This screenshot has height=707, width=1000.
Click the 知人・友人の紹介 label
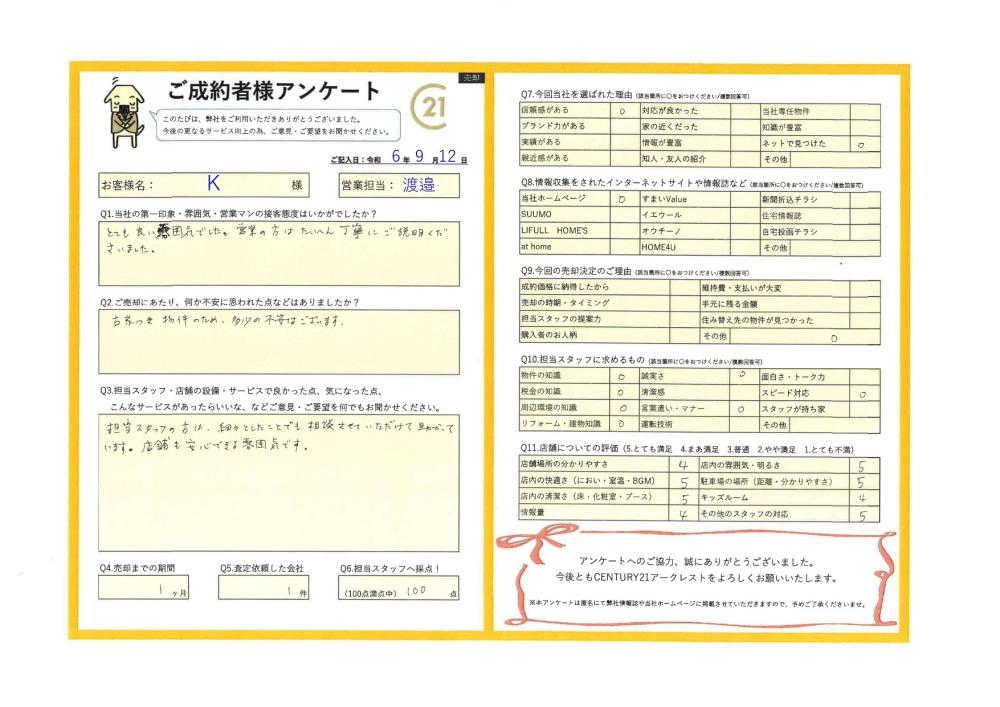click(x=673, y=159)
